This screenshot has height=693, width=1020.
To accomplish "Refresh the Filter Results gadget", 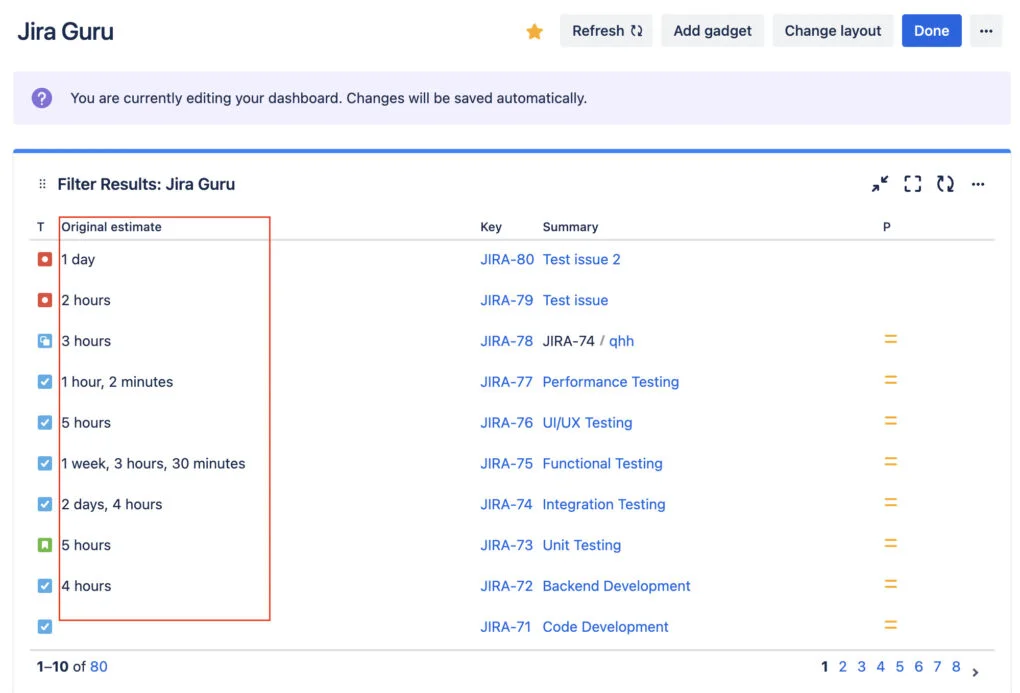I will pos(945,184).
